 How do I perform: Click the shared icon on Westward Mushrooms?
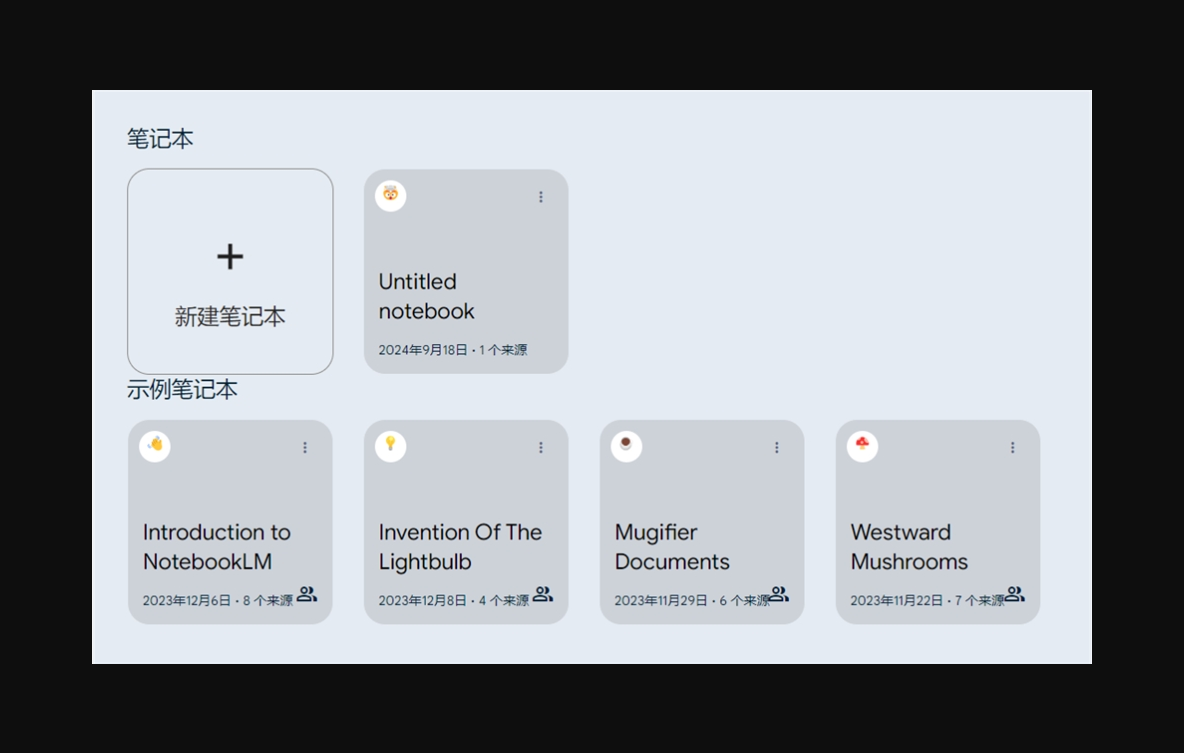pyautogui.click(x=1015, y=595)
